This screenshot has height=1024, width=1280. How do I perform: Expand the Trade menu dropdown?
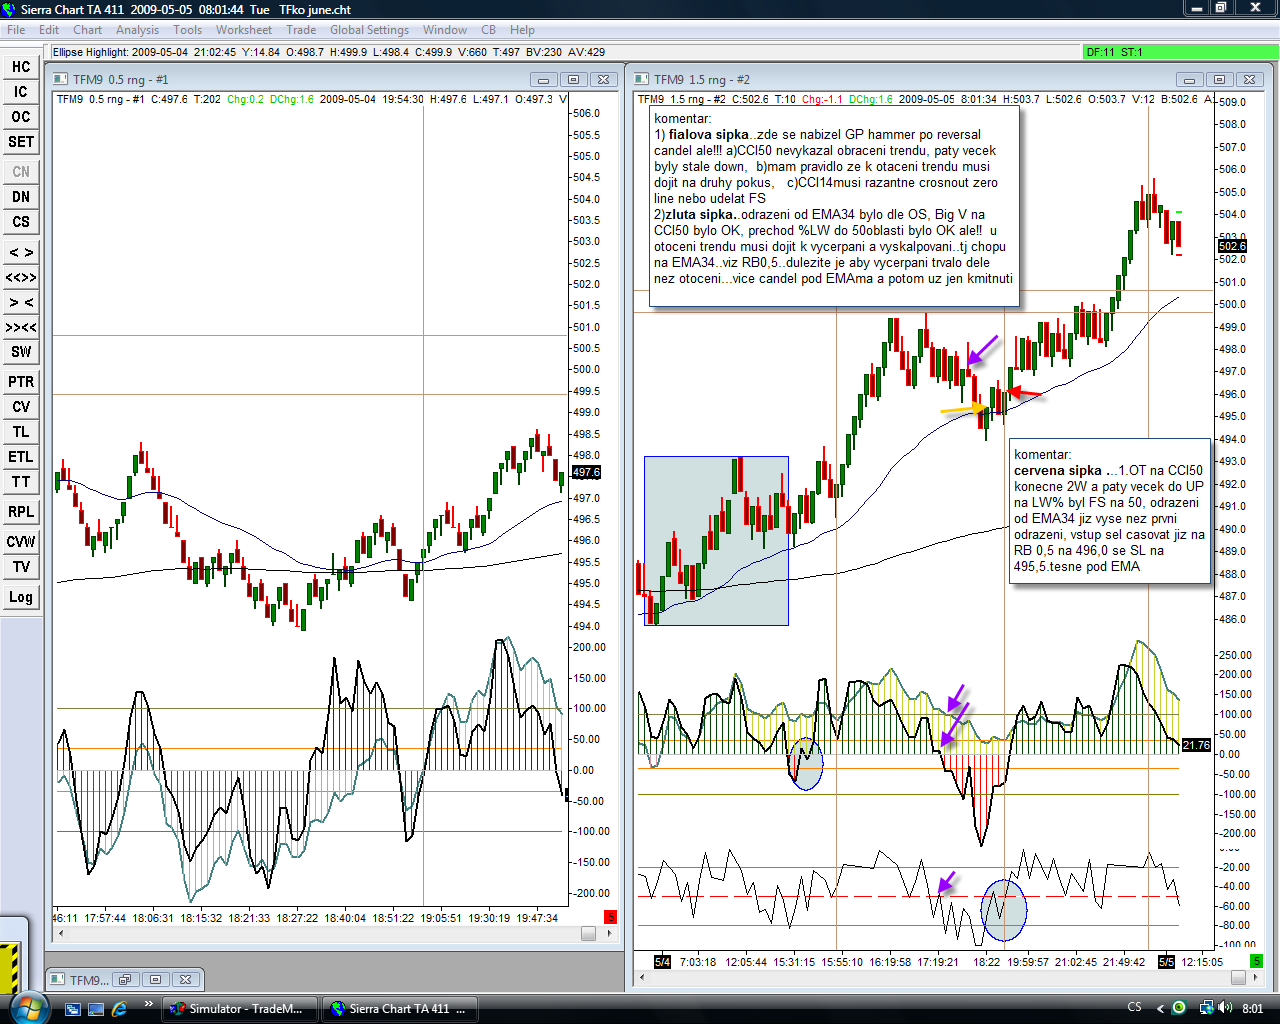click(301, 30)
